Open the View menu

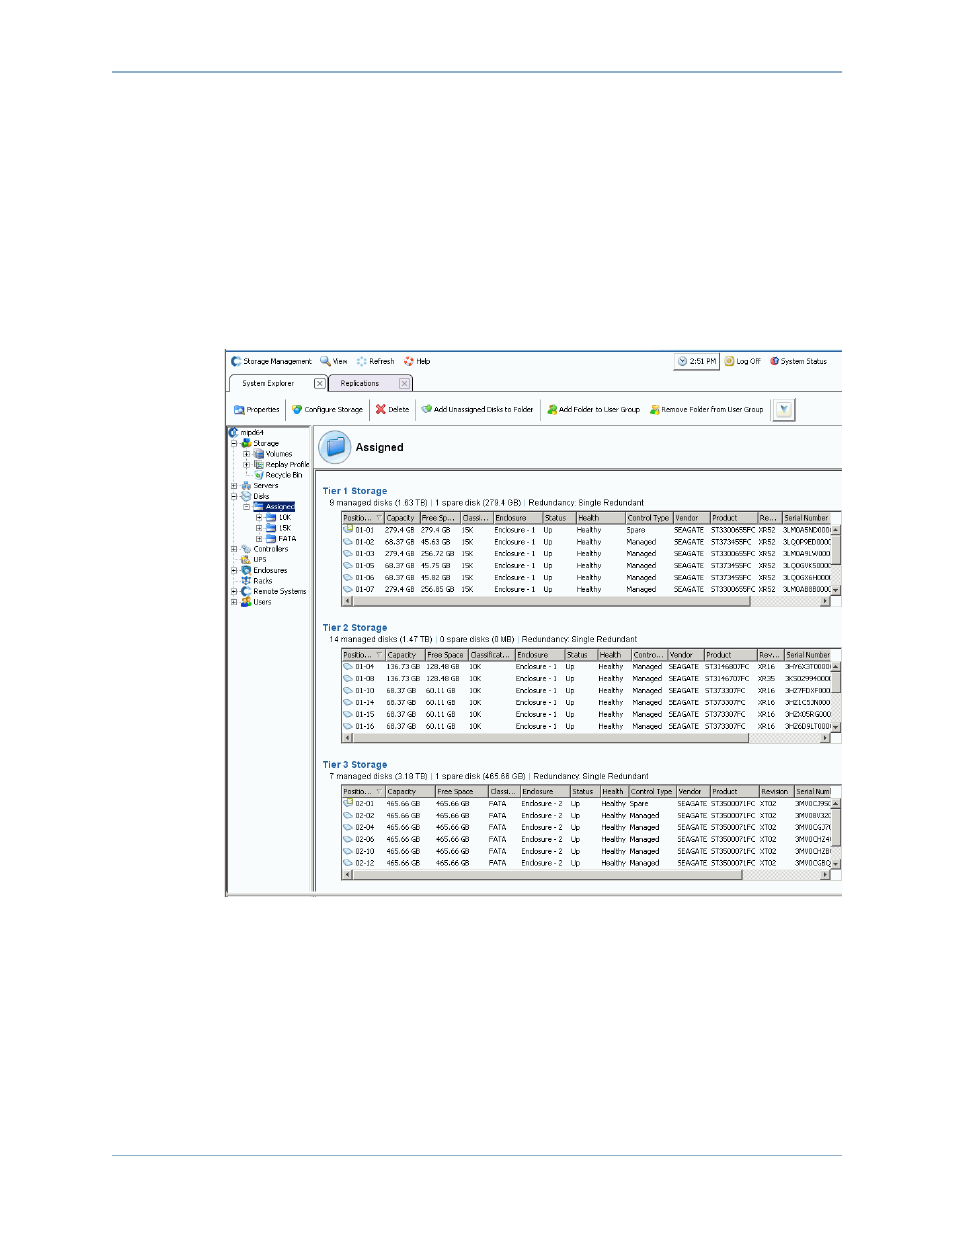click(x=334, y=361)
